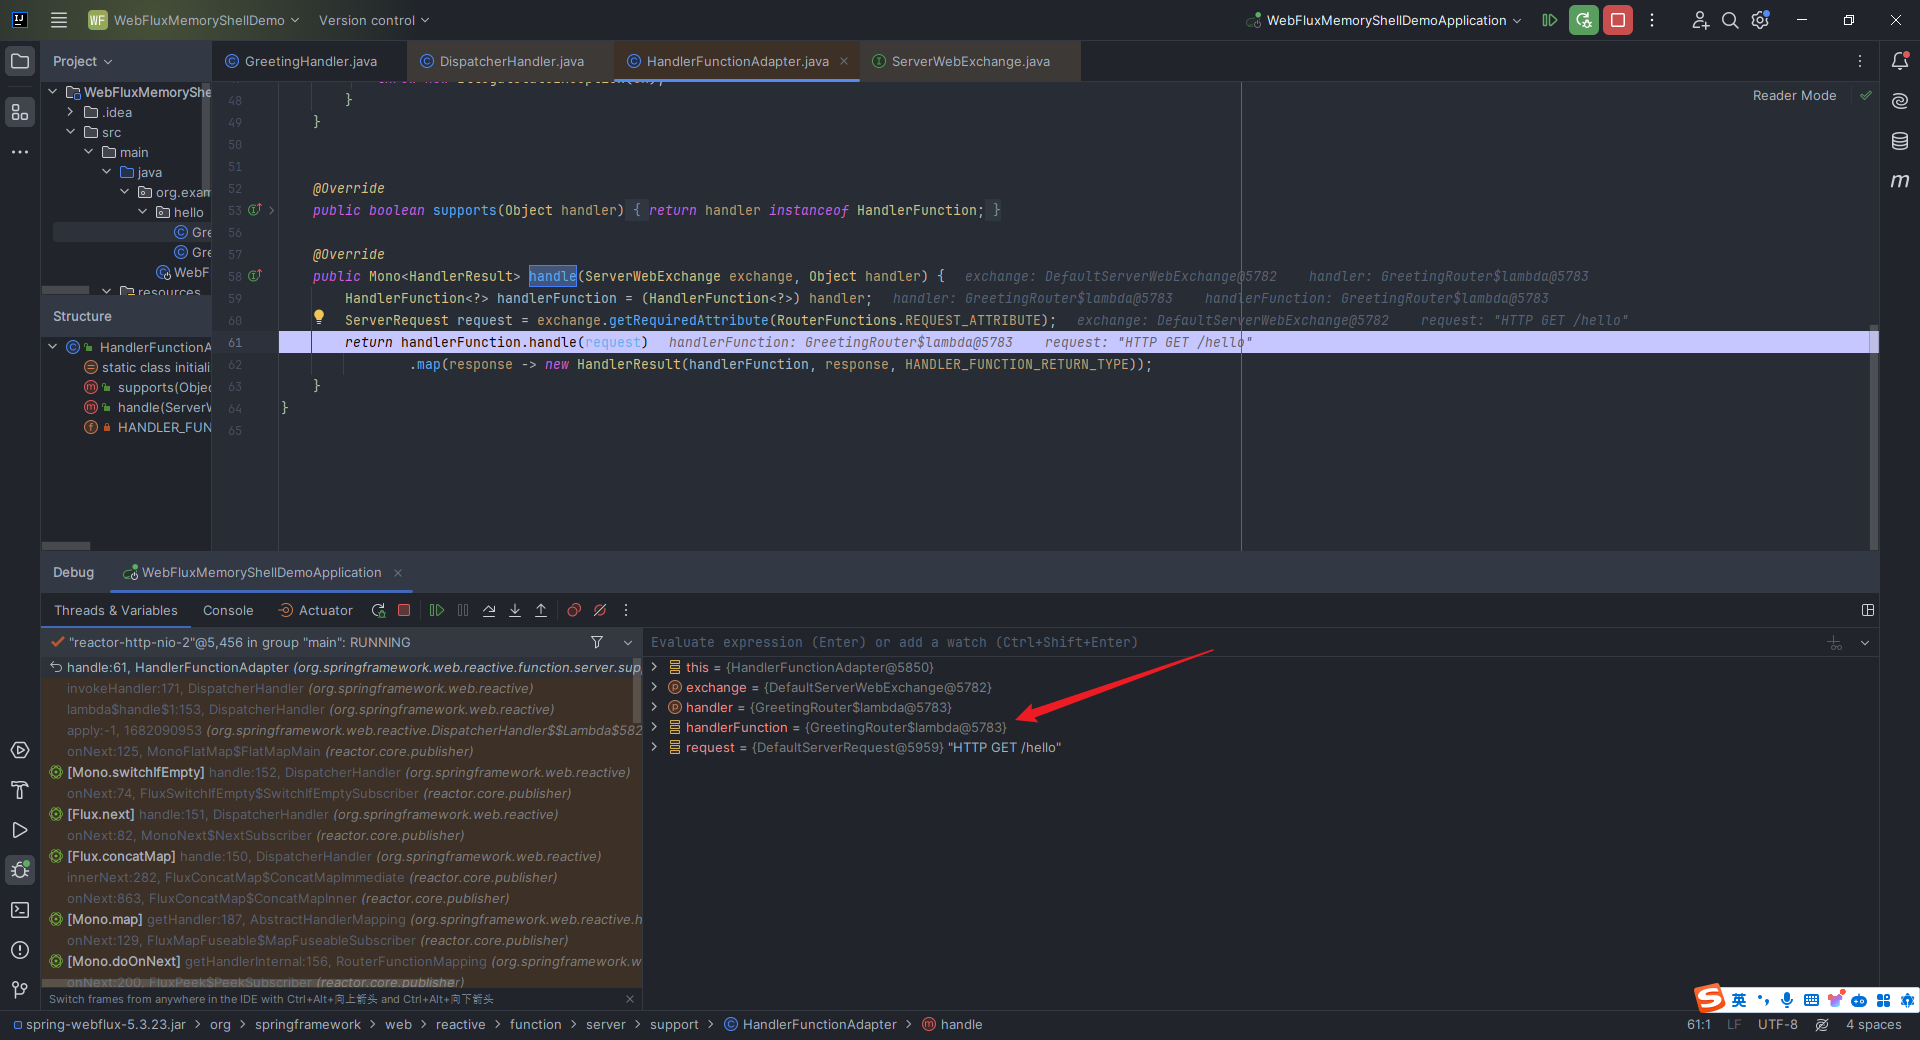Select Threads & Variables tab
This screenshot has width=1920, height=1040.
tap(116, 610)
